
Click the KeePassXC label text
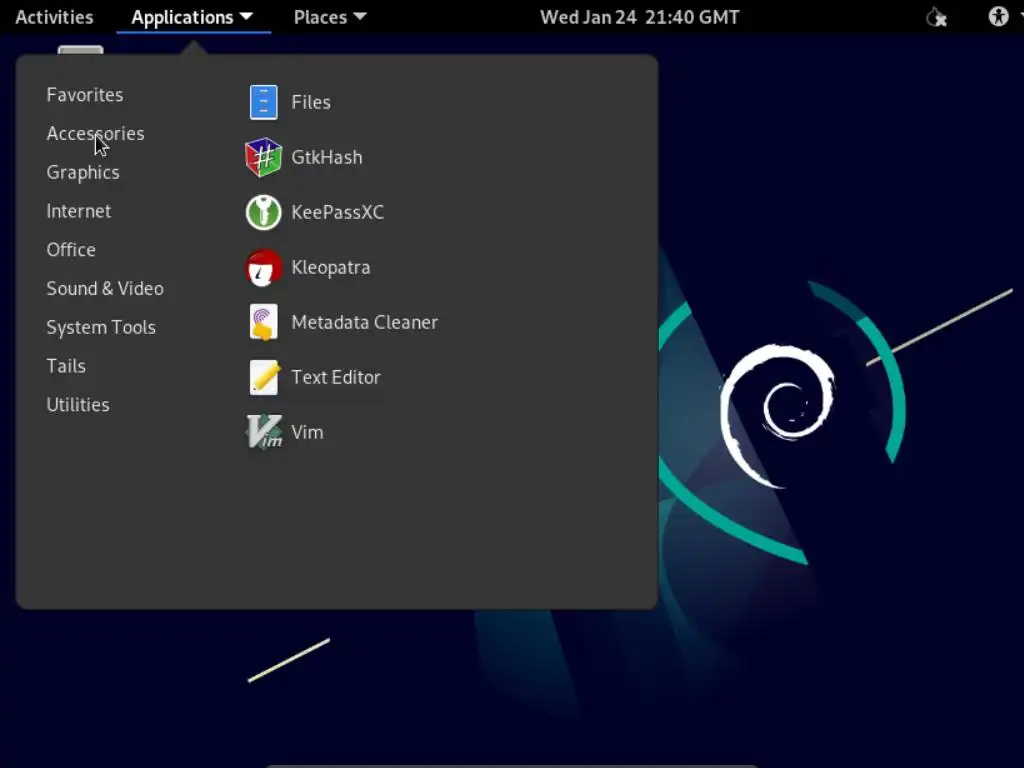click(338, 212)
